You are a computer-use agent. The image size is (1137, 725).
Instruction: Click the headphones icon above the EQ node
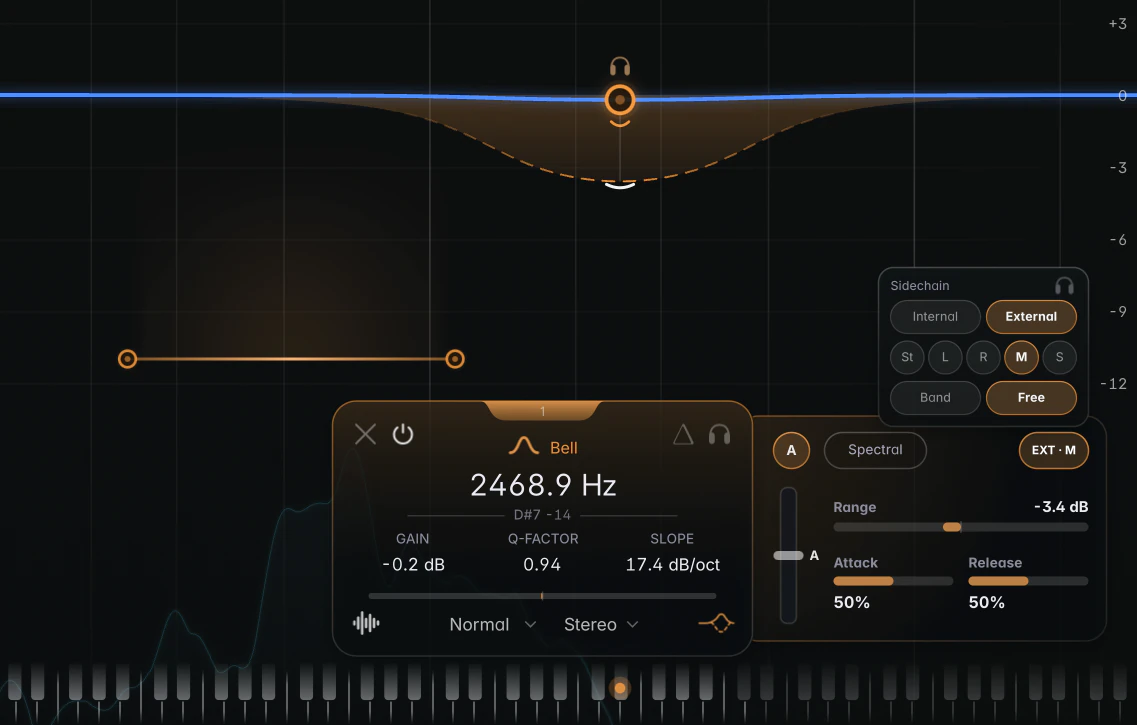click(619, 67)
